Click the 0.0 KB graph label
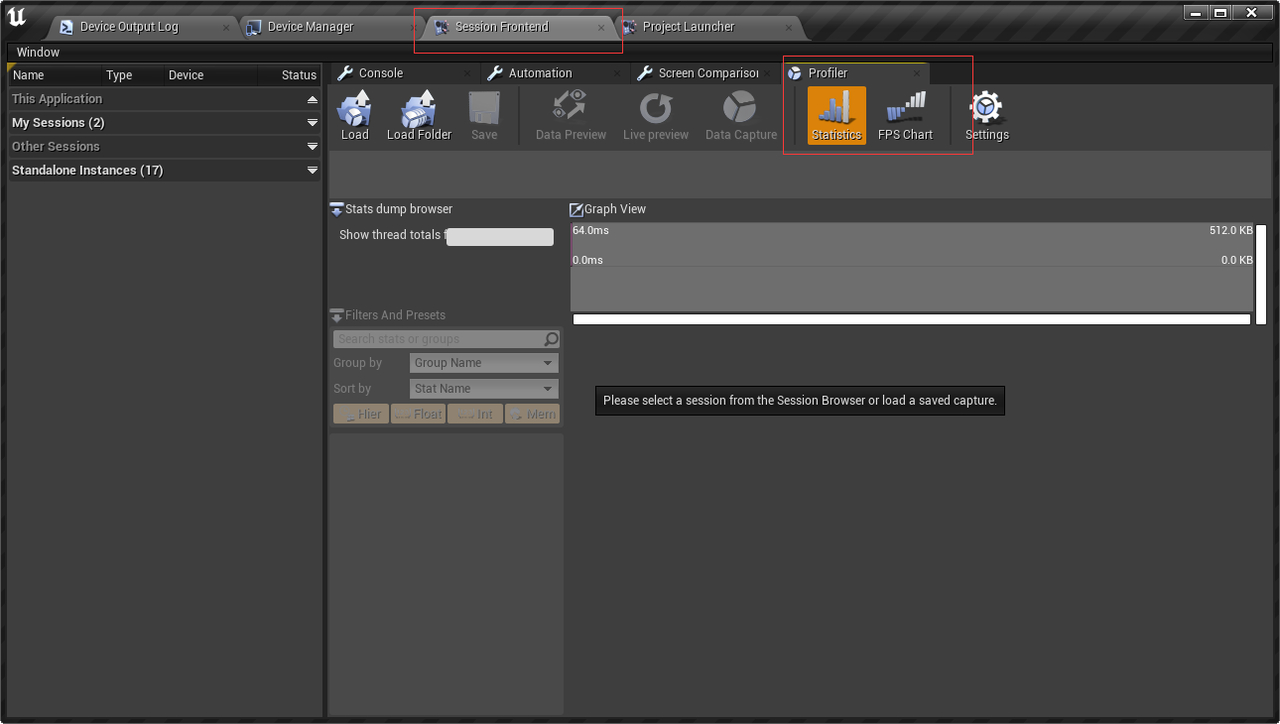The height and width of the screenshot is (724, 1280). [x=1237, y=260]
